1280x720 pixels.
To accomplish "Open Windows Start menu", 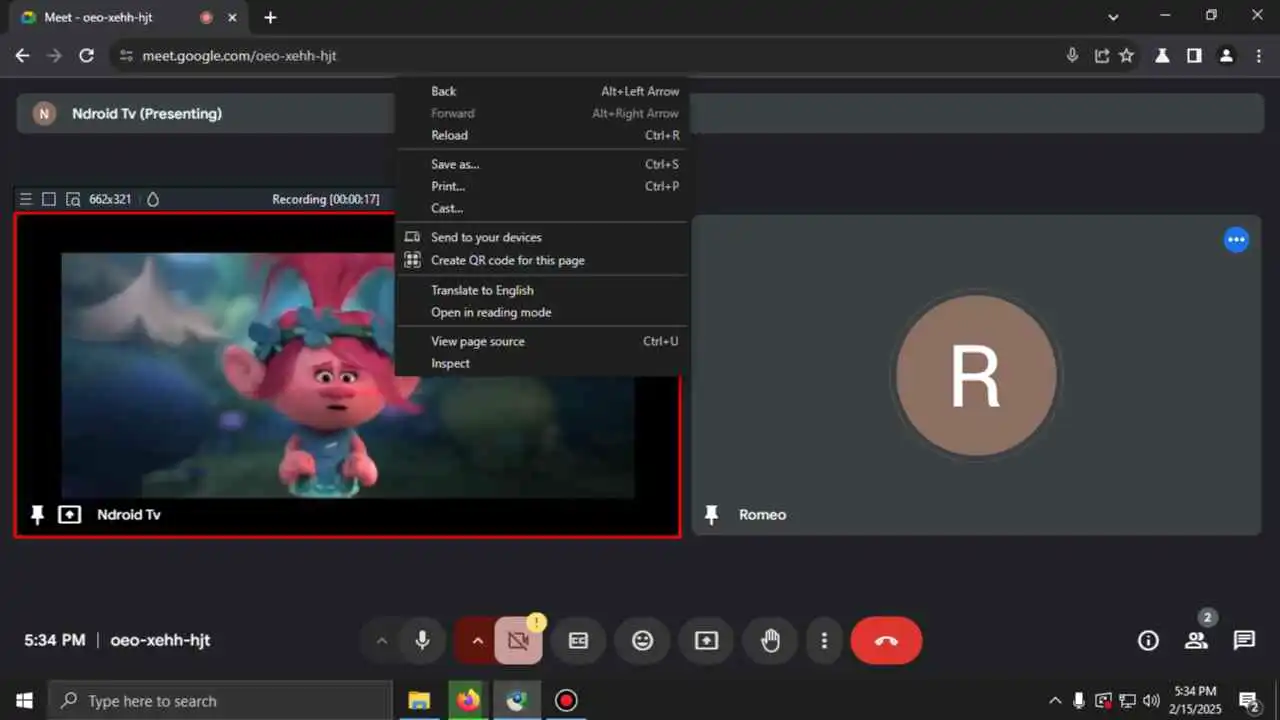I will point(24,701).
